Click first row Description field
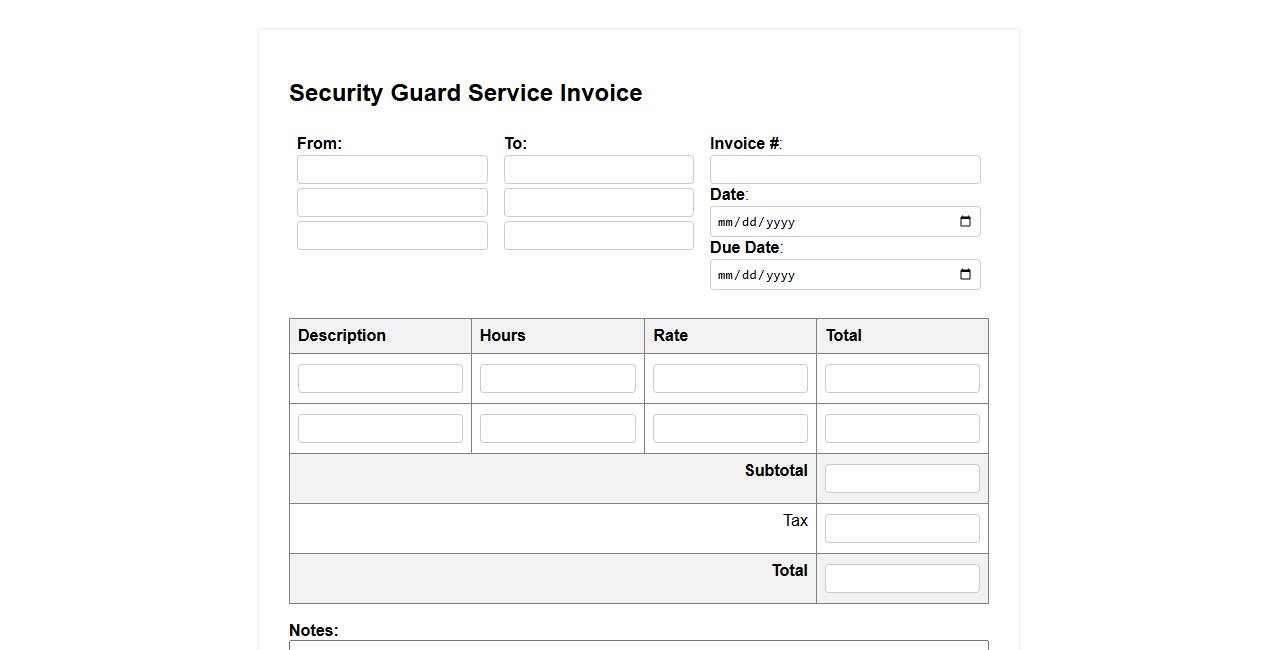Screen dimensions: 1278x650 tap(380, 379)
